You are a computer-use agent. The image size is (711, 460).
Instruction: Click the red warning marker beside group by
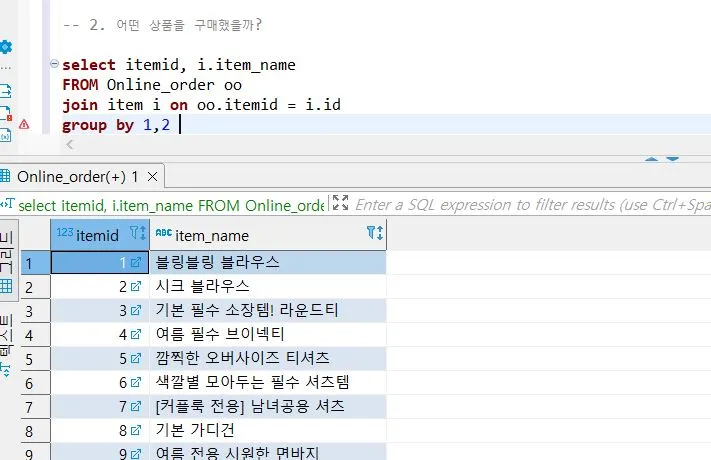[24, 124]
